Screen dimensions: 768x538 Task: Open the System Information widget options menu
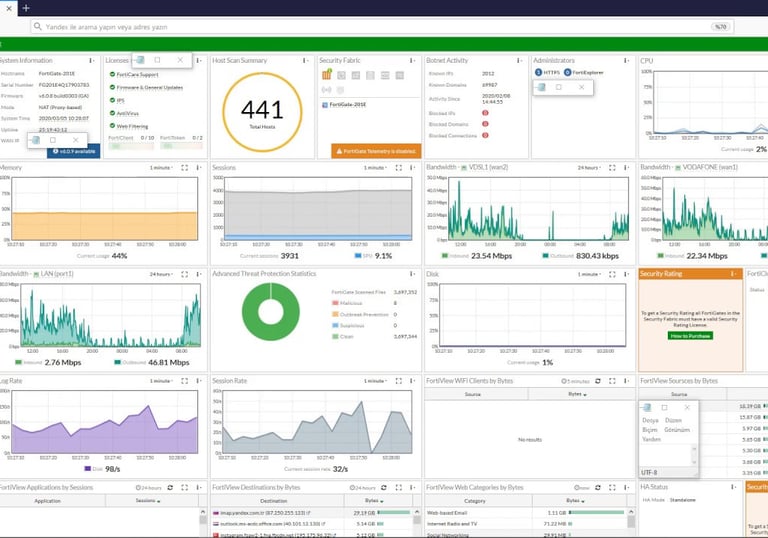pos(92,60)
